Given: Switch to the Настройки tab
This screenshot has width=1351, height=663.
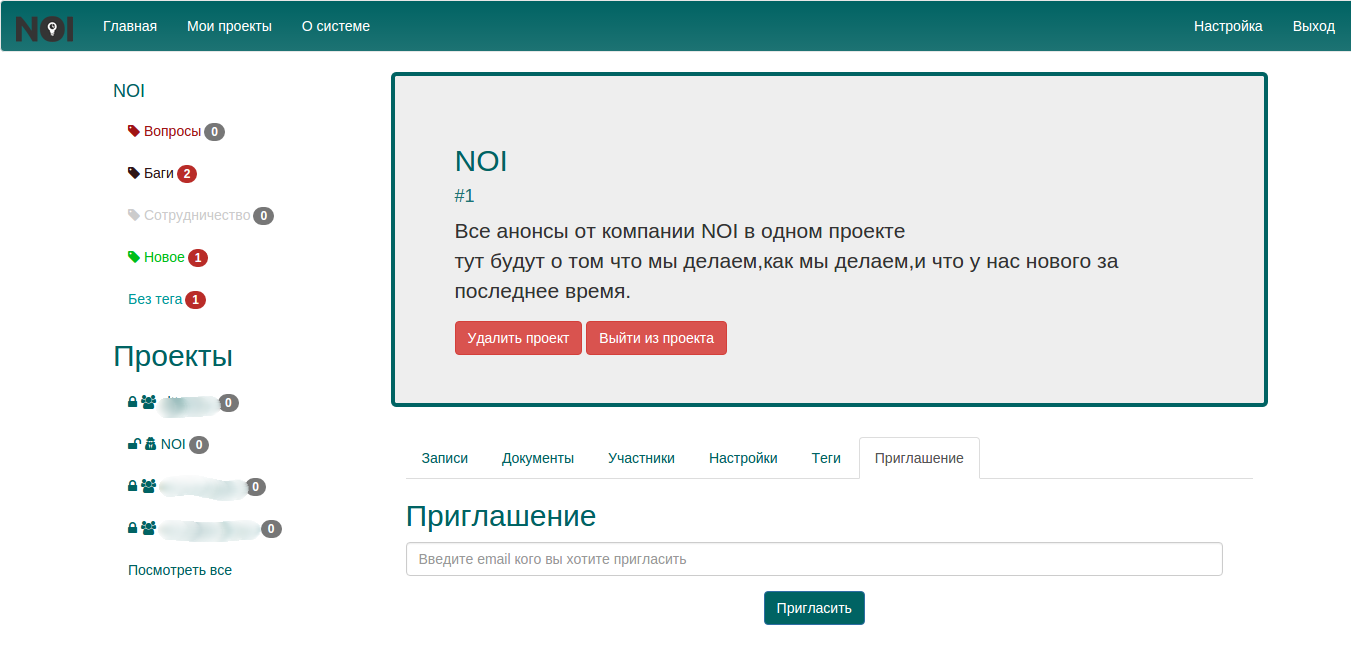Looking at the screenshot, I should (743, 458).
